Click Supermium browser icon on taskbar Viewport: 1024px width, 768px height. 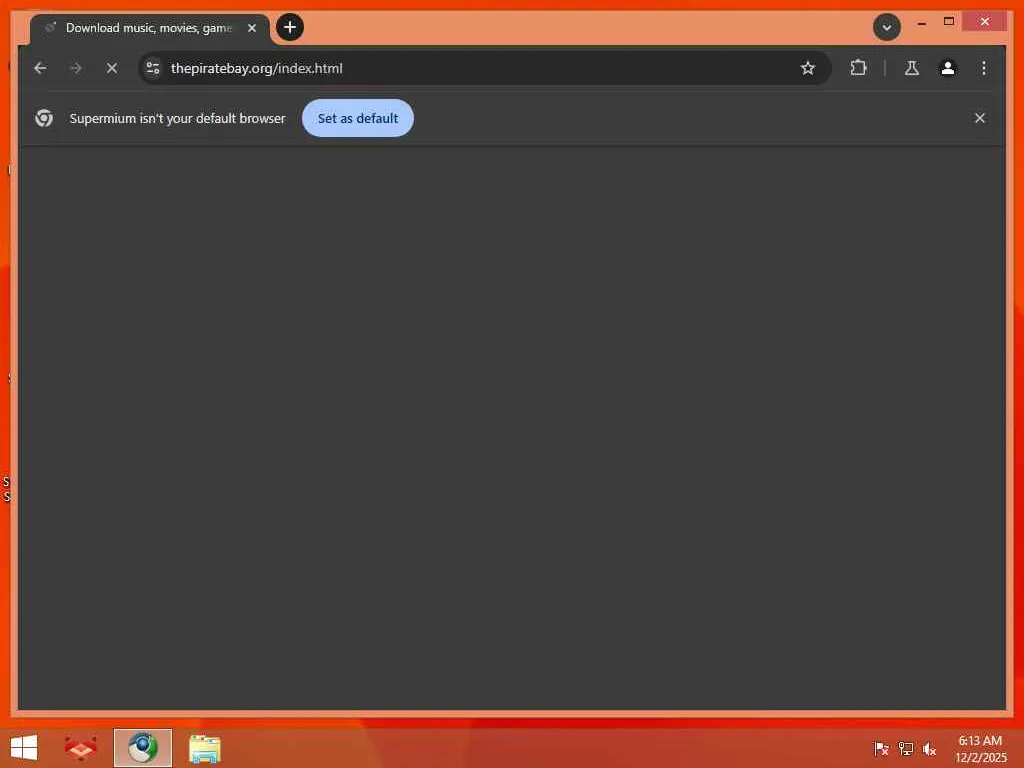142,748
